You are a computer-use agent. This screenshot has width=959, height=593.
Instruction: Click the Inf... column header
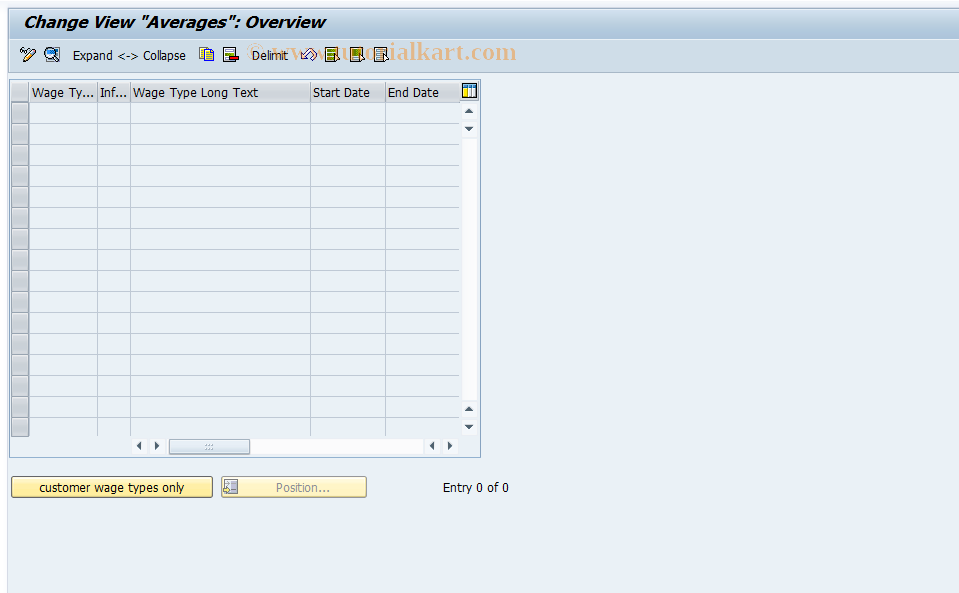point(114,92)
